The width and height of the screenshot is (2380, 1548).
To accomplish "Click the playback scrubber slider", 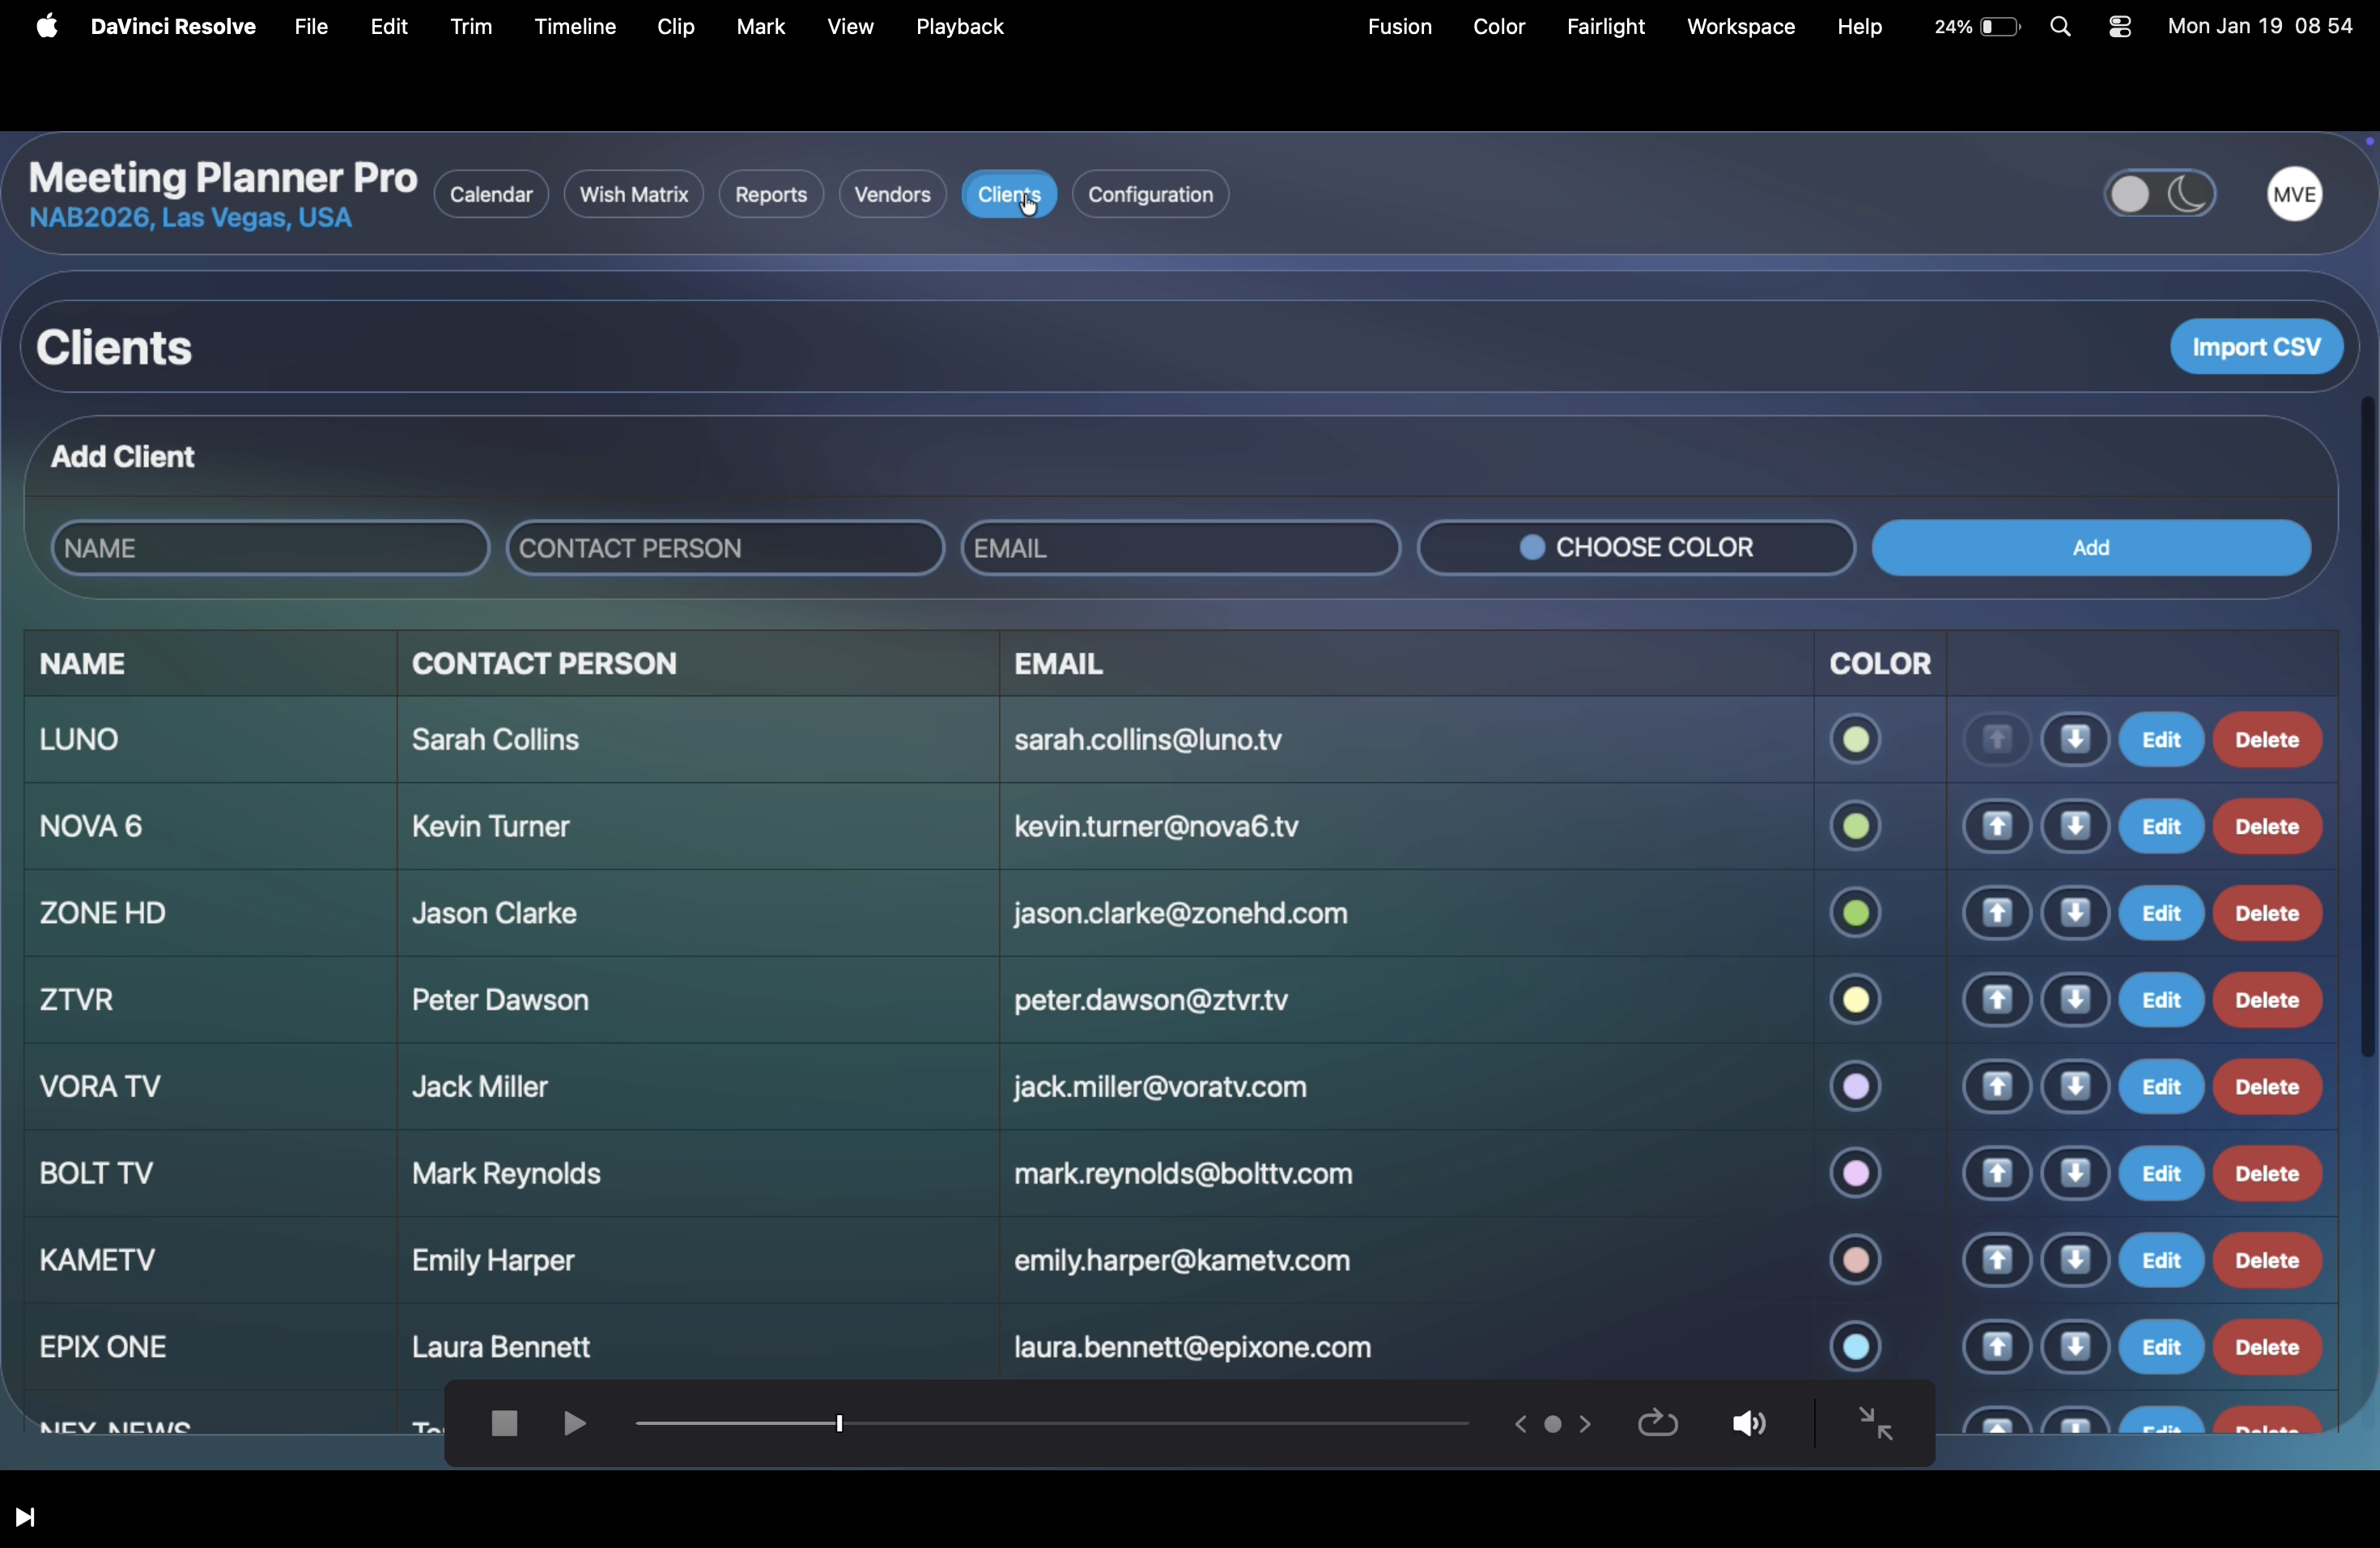I will coord(1052,1424).
